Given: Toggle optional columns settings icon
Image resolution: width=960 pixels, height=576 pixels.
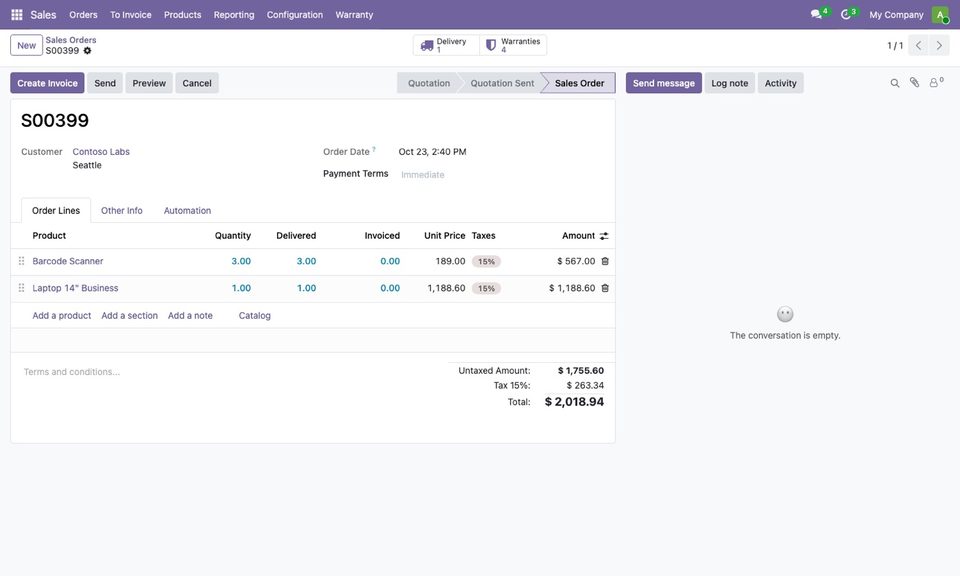Looking at the screenshot, I should pyautogui.click(x=604, y=236).
